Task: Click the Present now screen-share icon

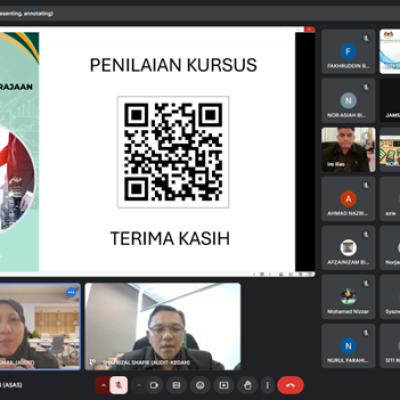Action: pos(224,385)
